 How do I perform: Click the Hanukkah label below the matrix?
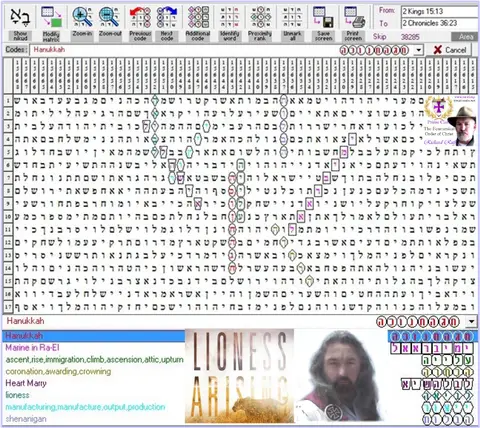25,321
